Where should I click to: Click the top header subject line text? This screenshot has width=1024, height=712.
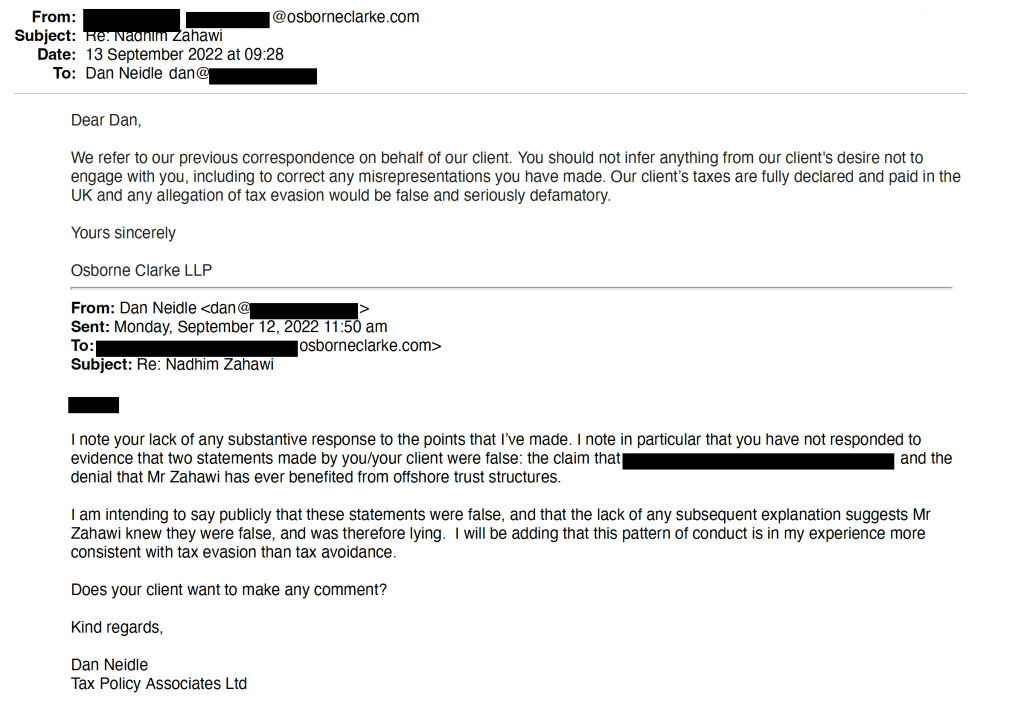pos(154,36)
